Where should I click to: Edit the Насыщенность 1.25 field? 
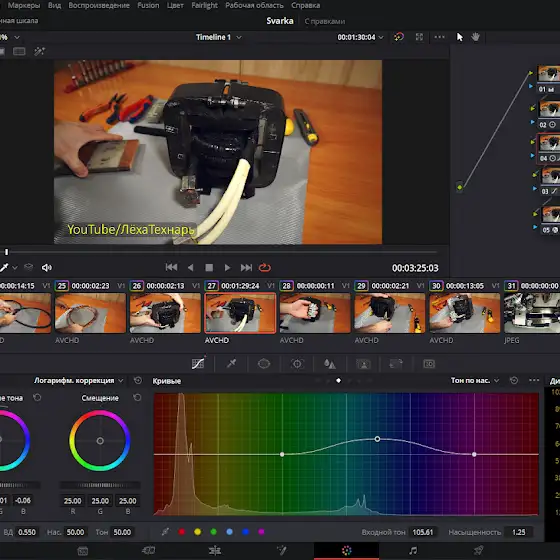[x=519, y=532]
